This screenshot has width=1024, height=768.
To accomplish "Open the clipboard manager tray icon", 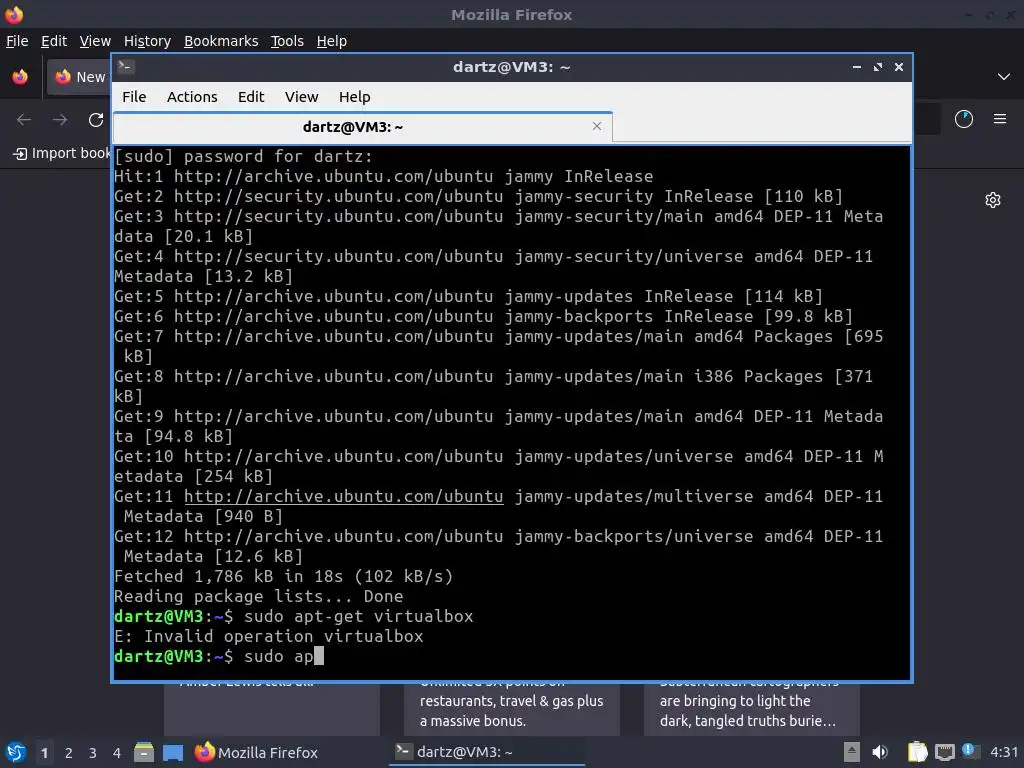I will [x=918, y=752].
